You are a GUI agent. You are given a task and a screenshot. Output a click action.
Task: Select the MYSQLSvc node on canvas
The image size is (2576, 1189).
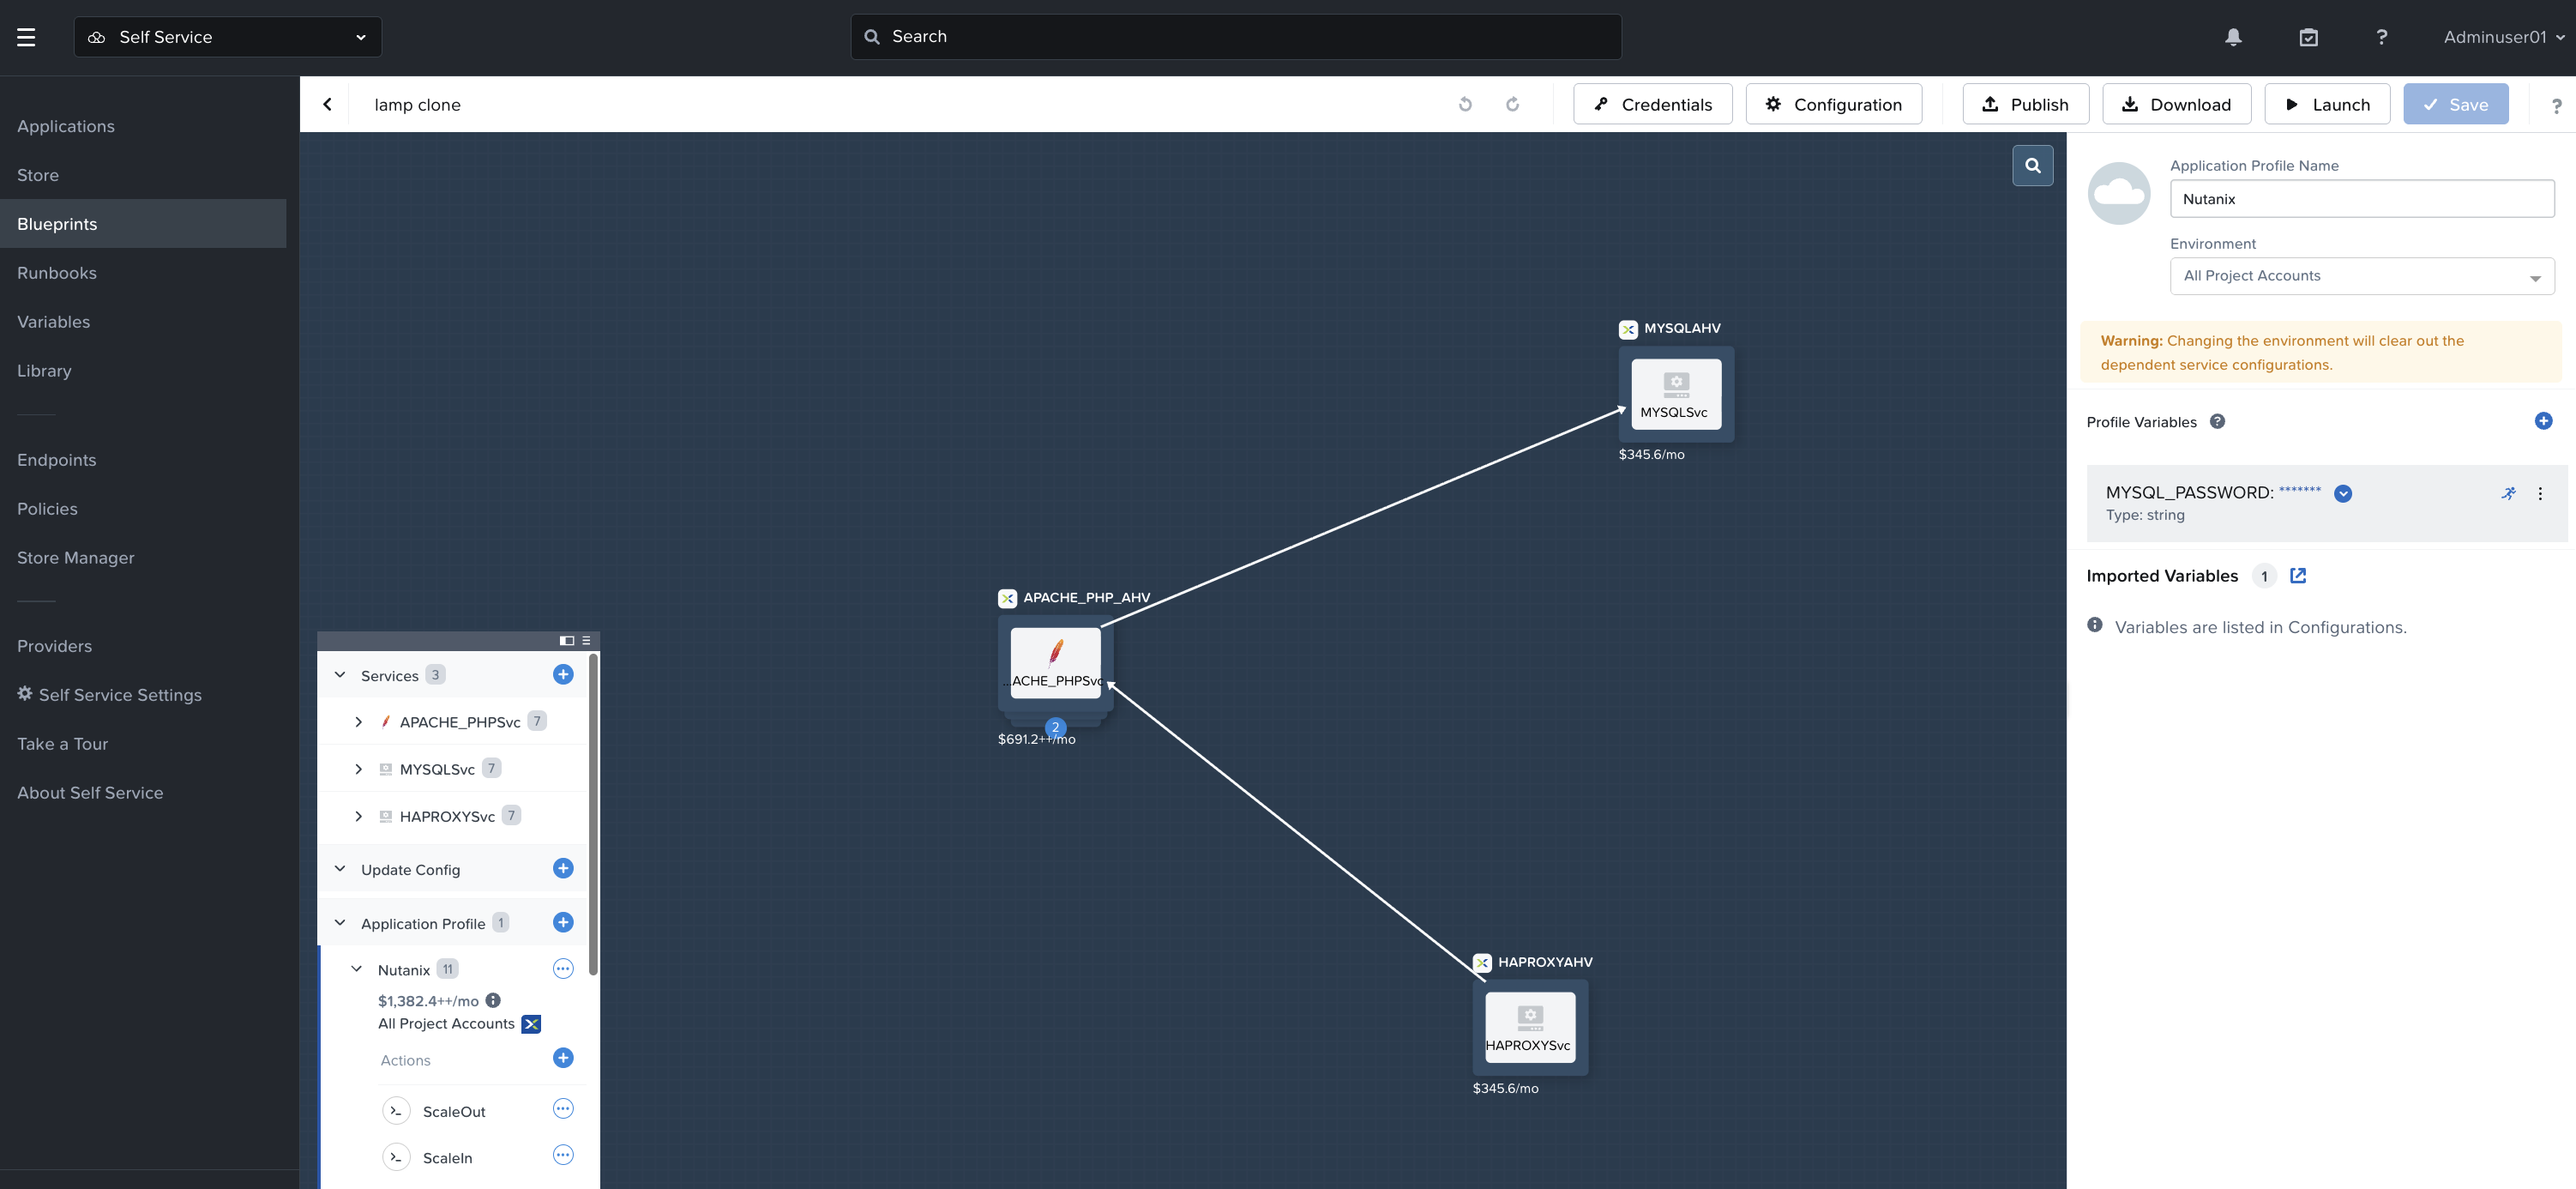coord(1676,394)
